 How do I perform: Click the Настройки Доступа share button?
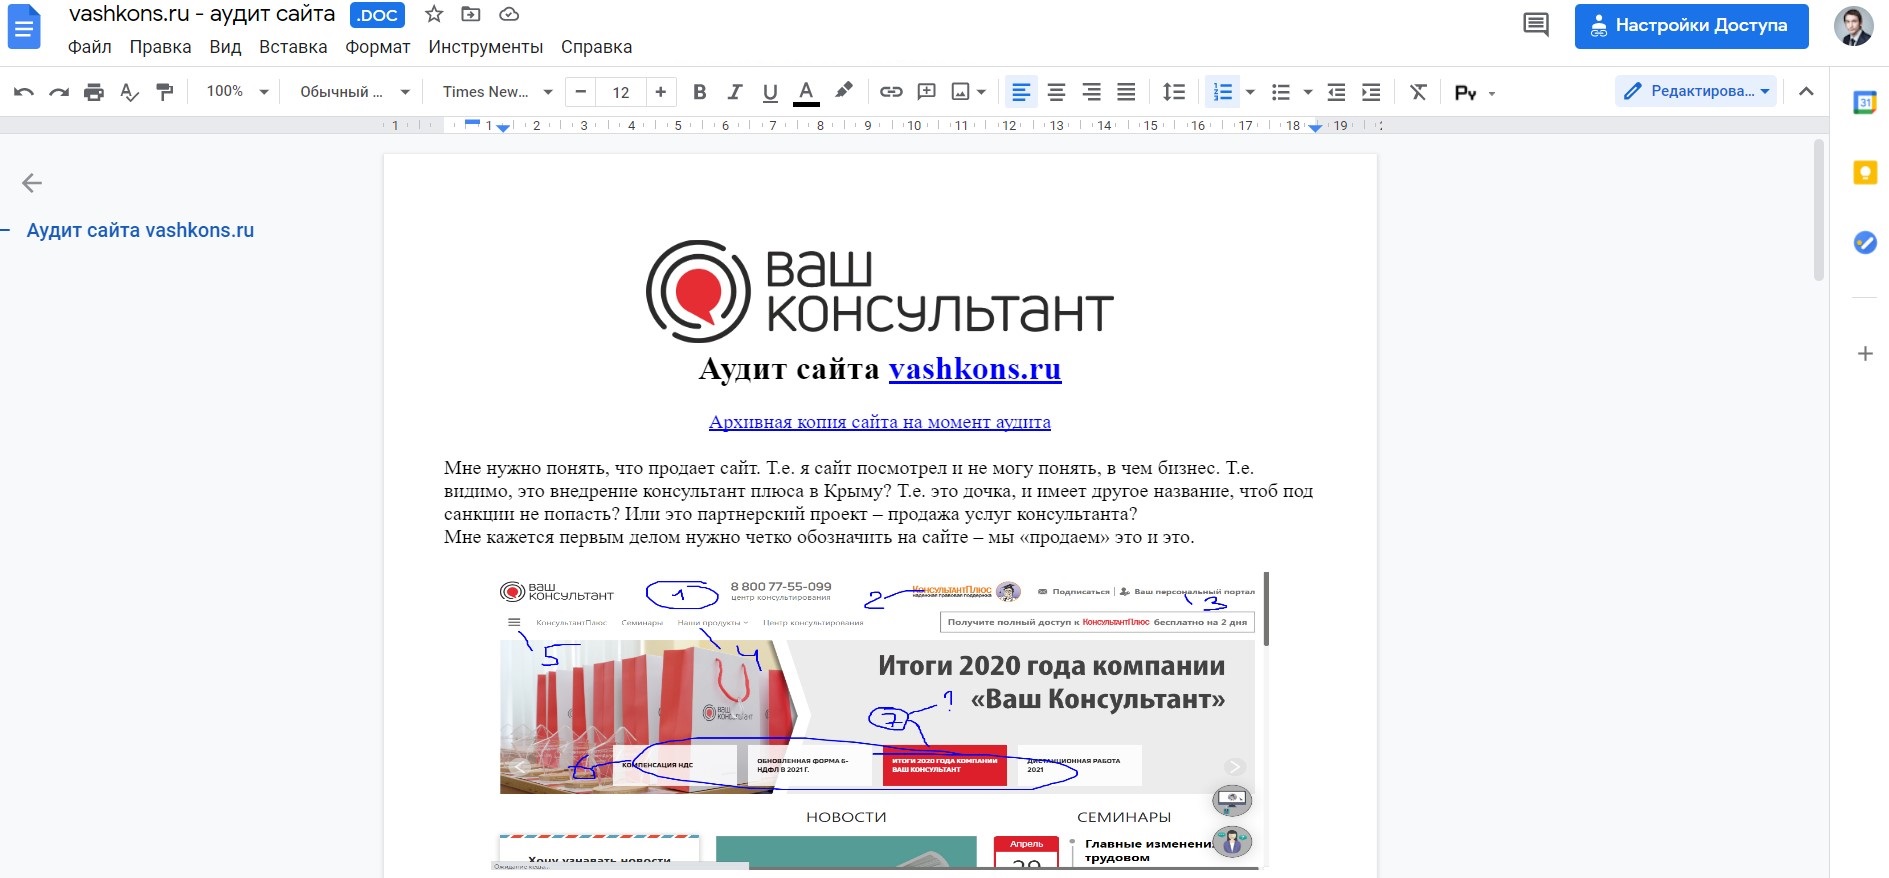coord(1691,26)
